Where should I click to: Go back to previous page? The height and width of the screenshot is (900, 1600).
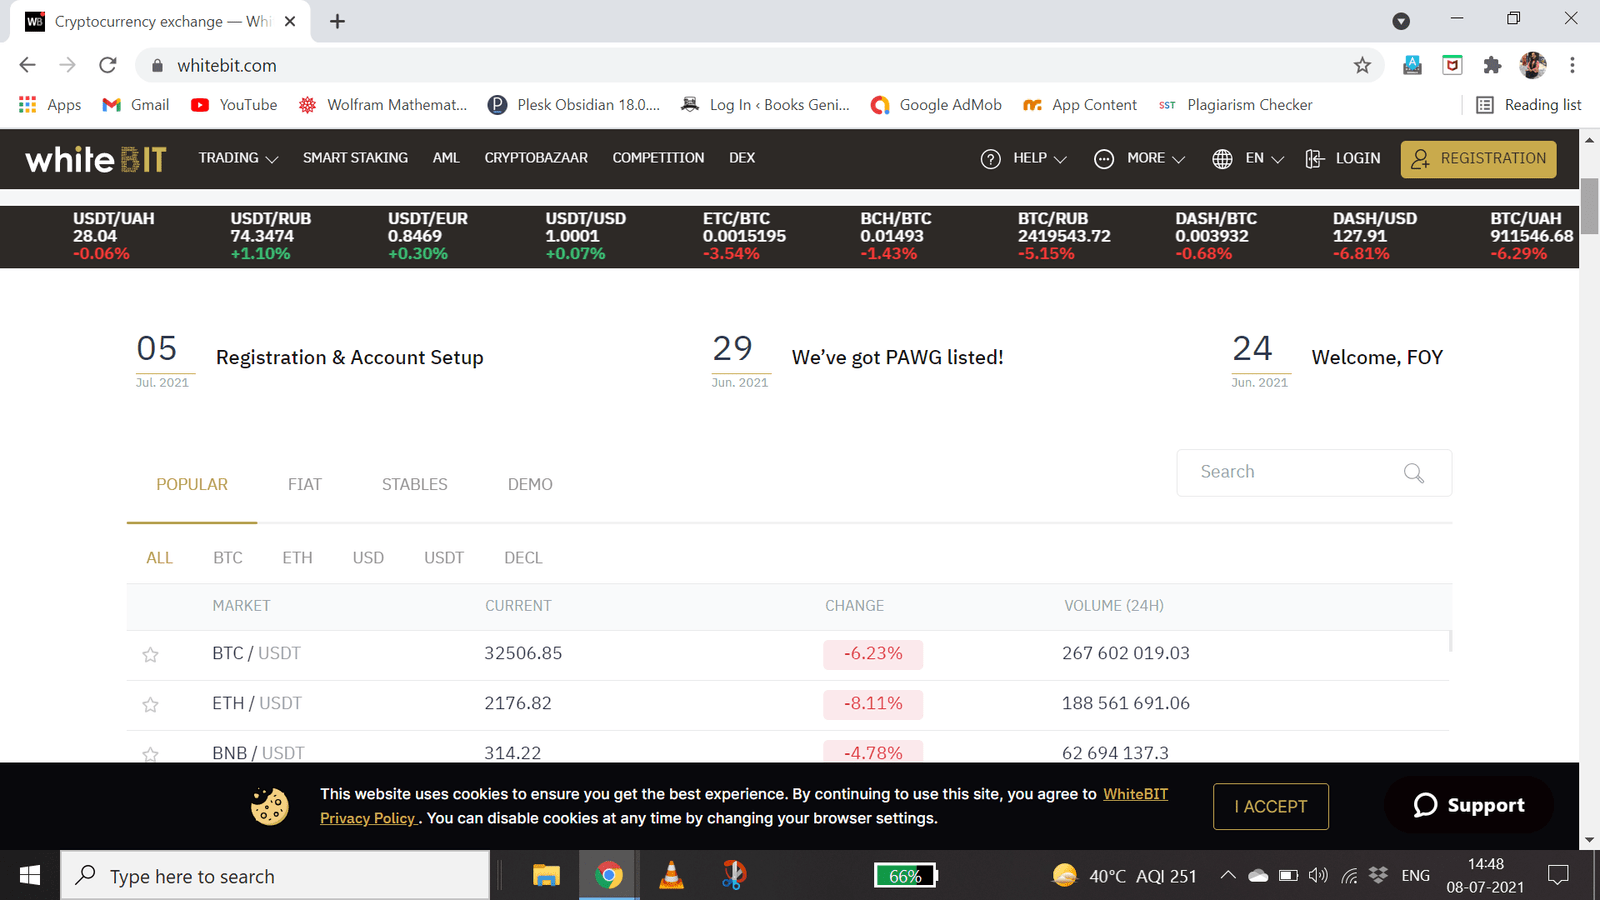(x=28, y=65)
